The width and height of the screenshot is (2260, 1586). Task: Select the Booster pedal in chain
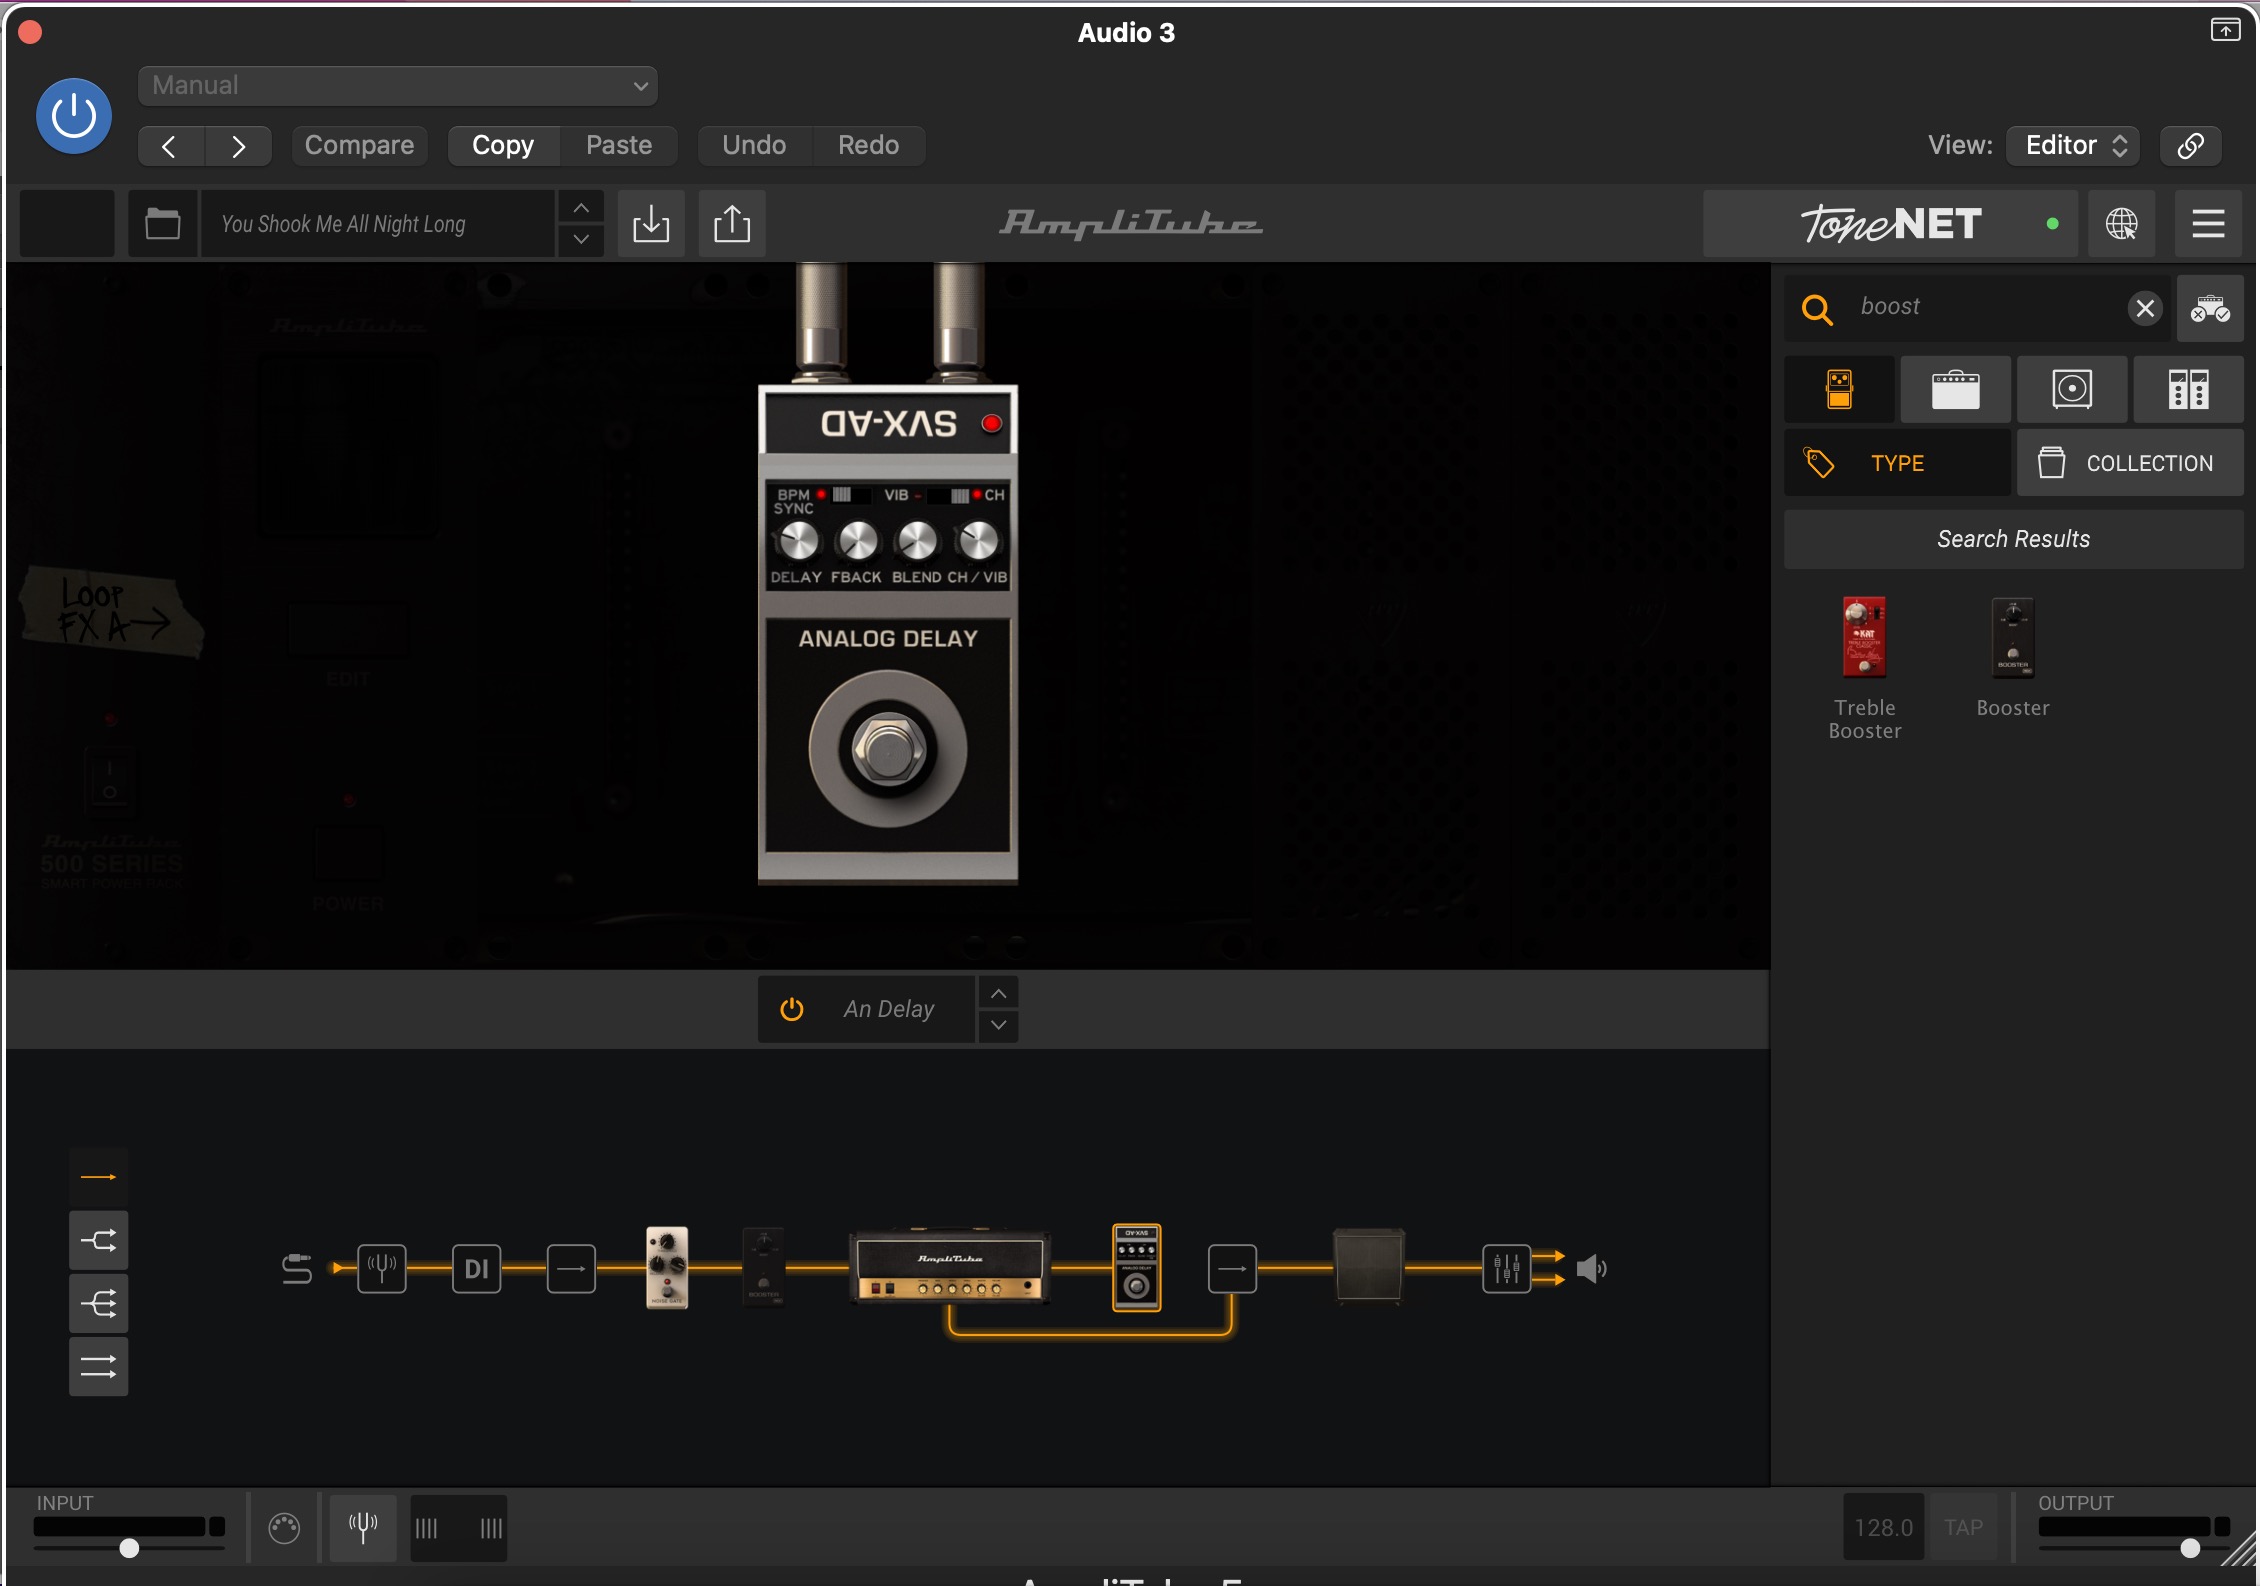coord(763,1267)
